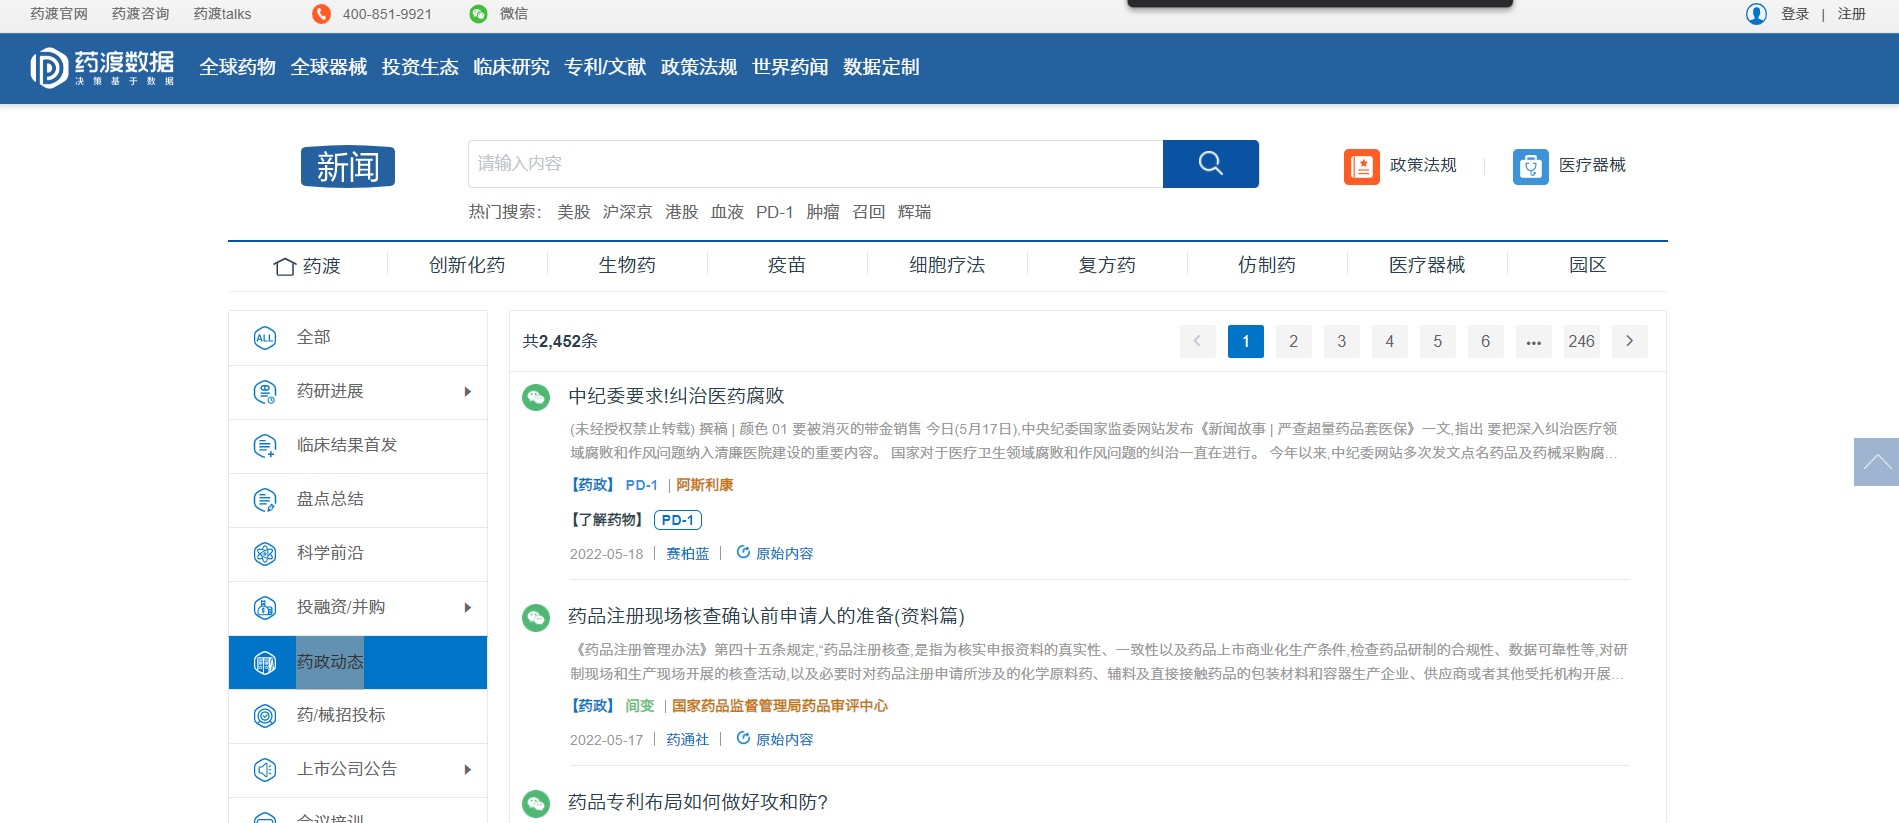This screenshot has height=823, width=1899.
Task: Click the magnifier search button
Action: (1210, 163)
